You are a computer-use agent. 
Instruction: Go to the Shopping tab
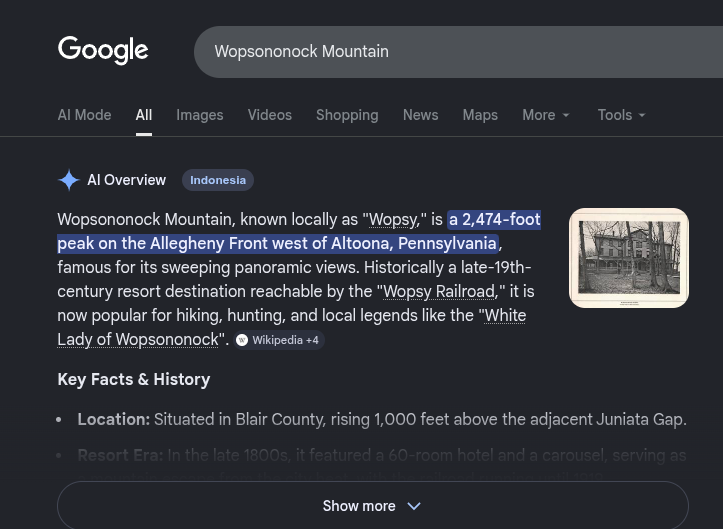pyautogui.click(x=347, y=115)
